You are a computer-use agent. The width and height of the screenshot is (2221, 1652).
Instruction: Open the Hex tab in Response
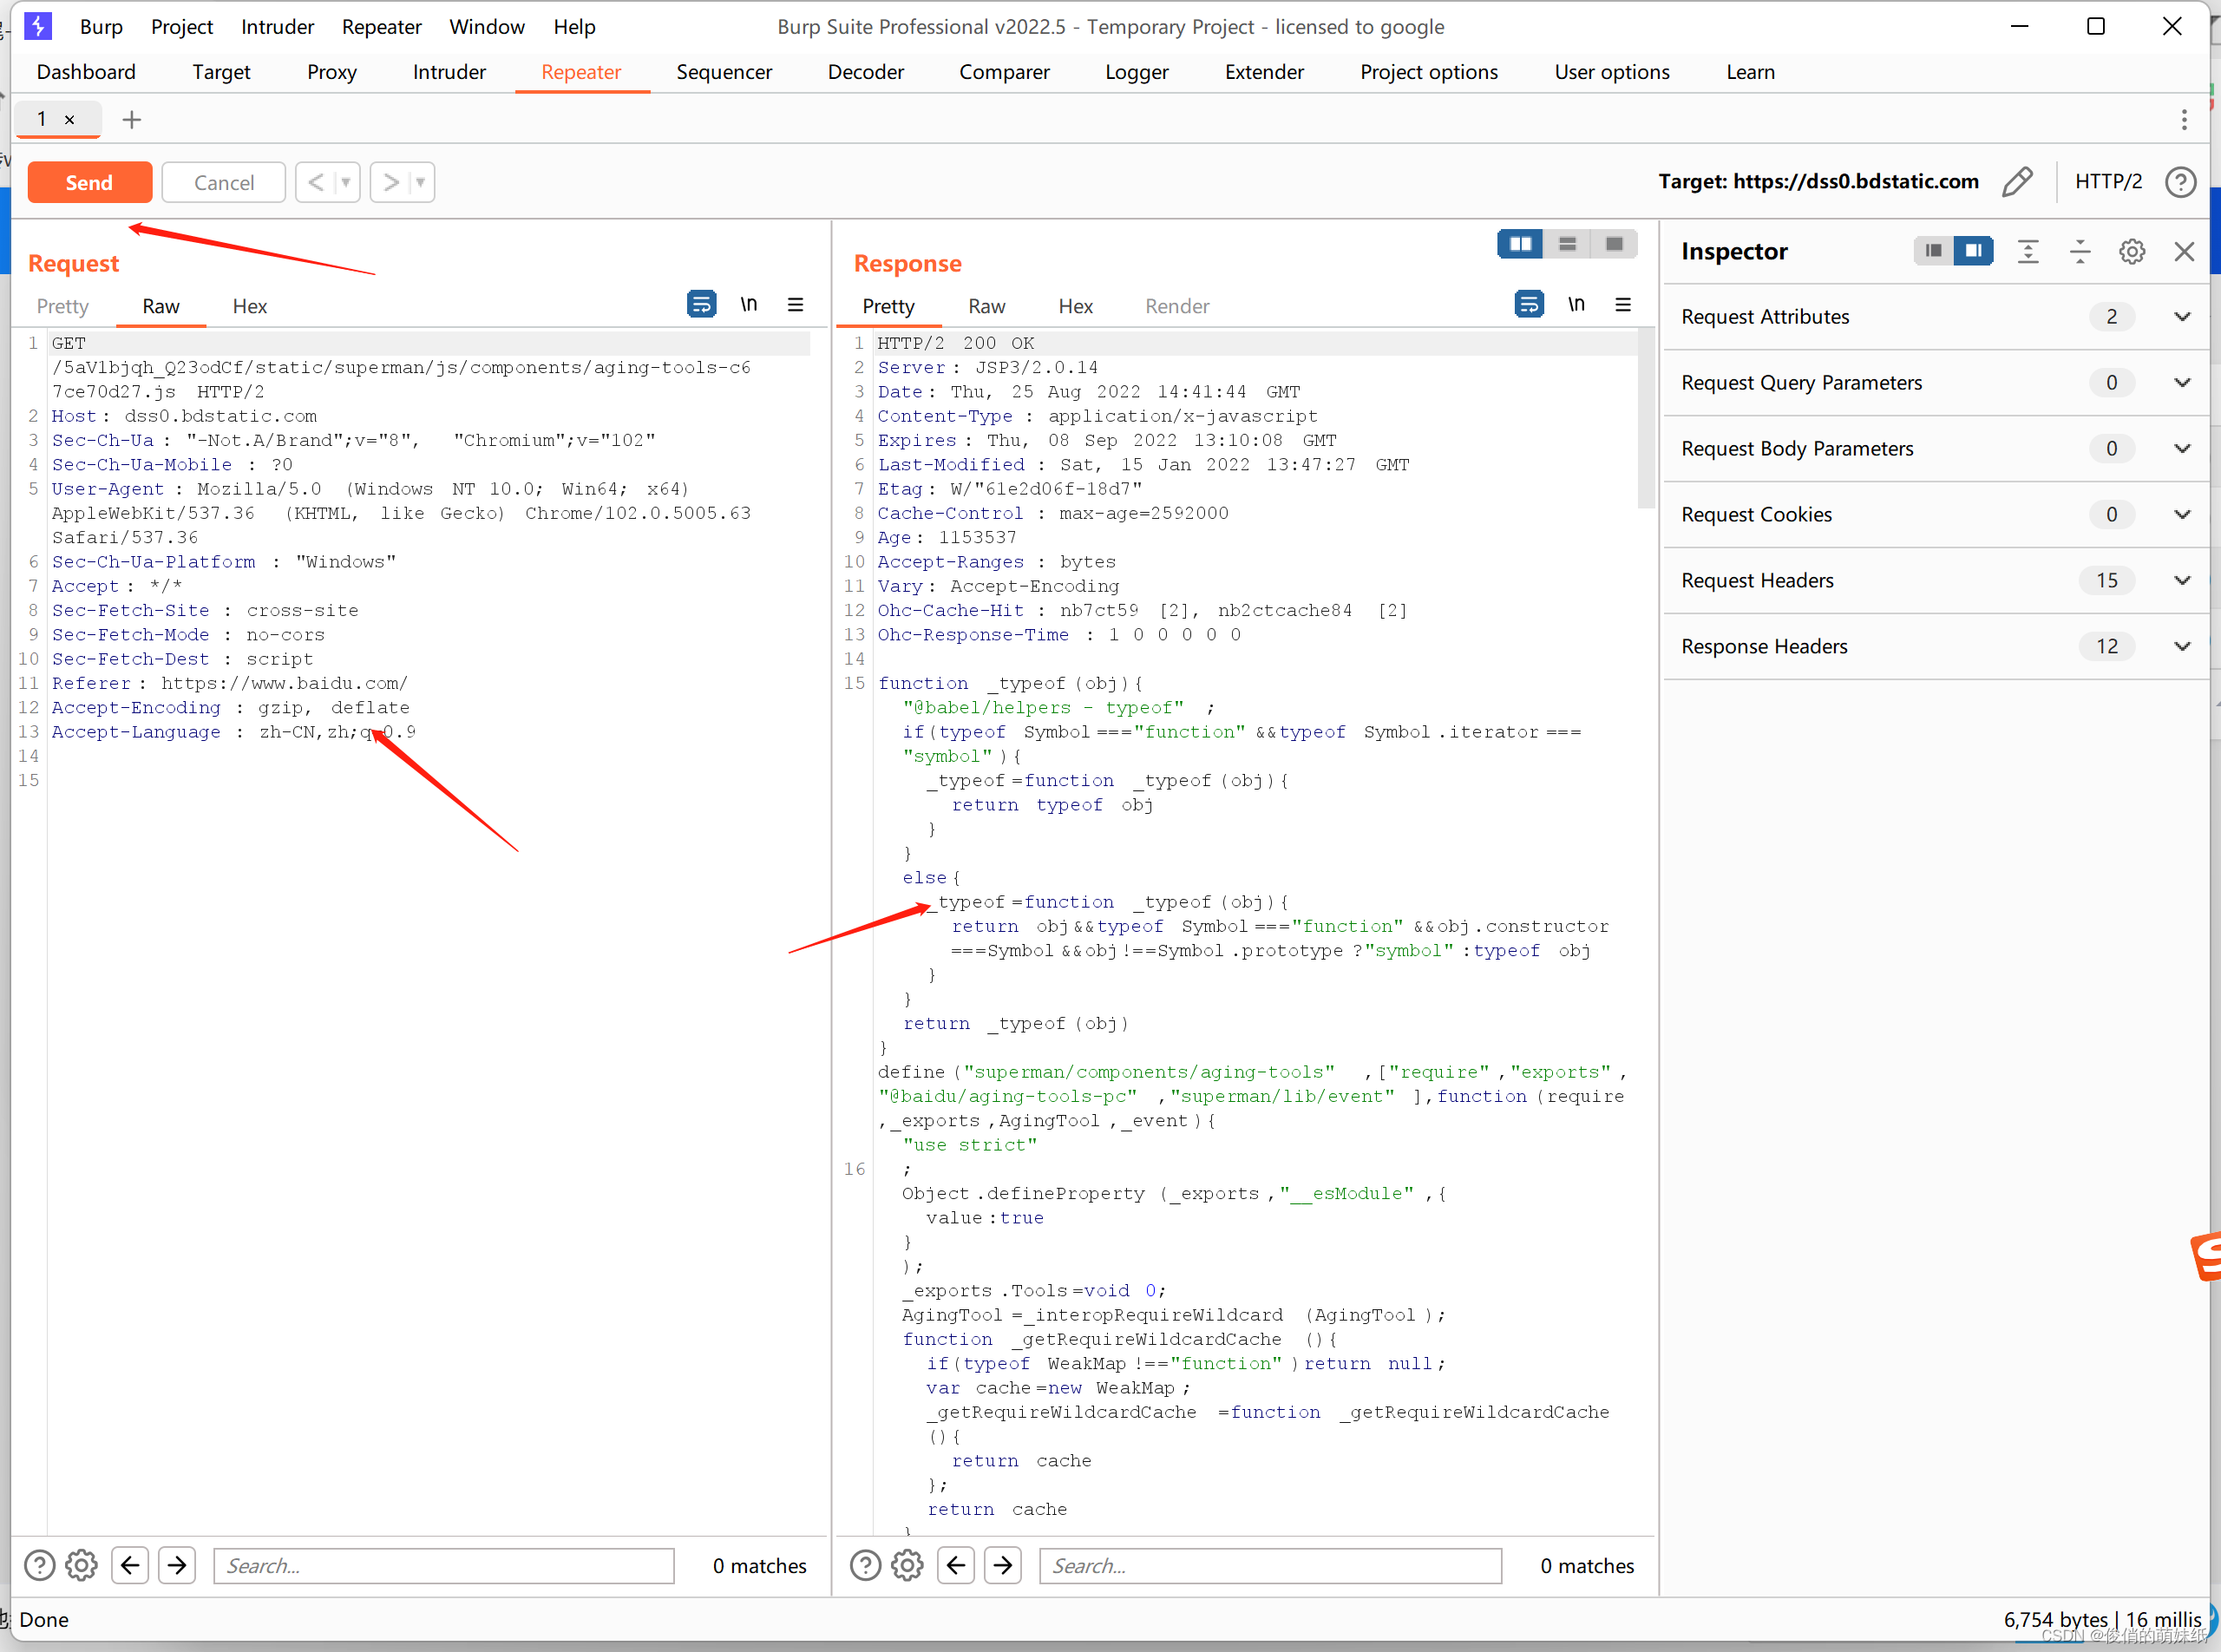(1075, 306)
